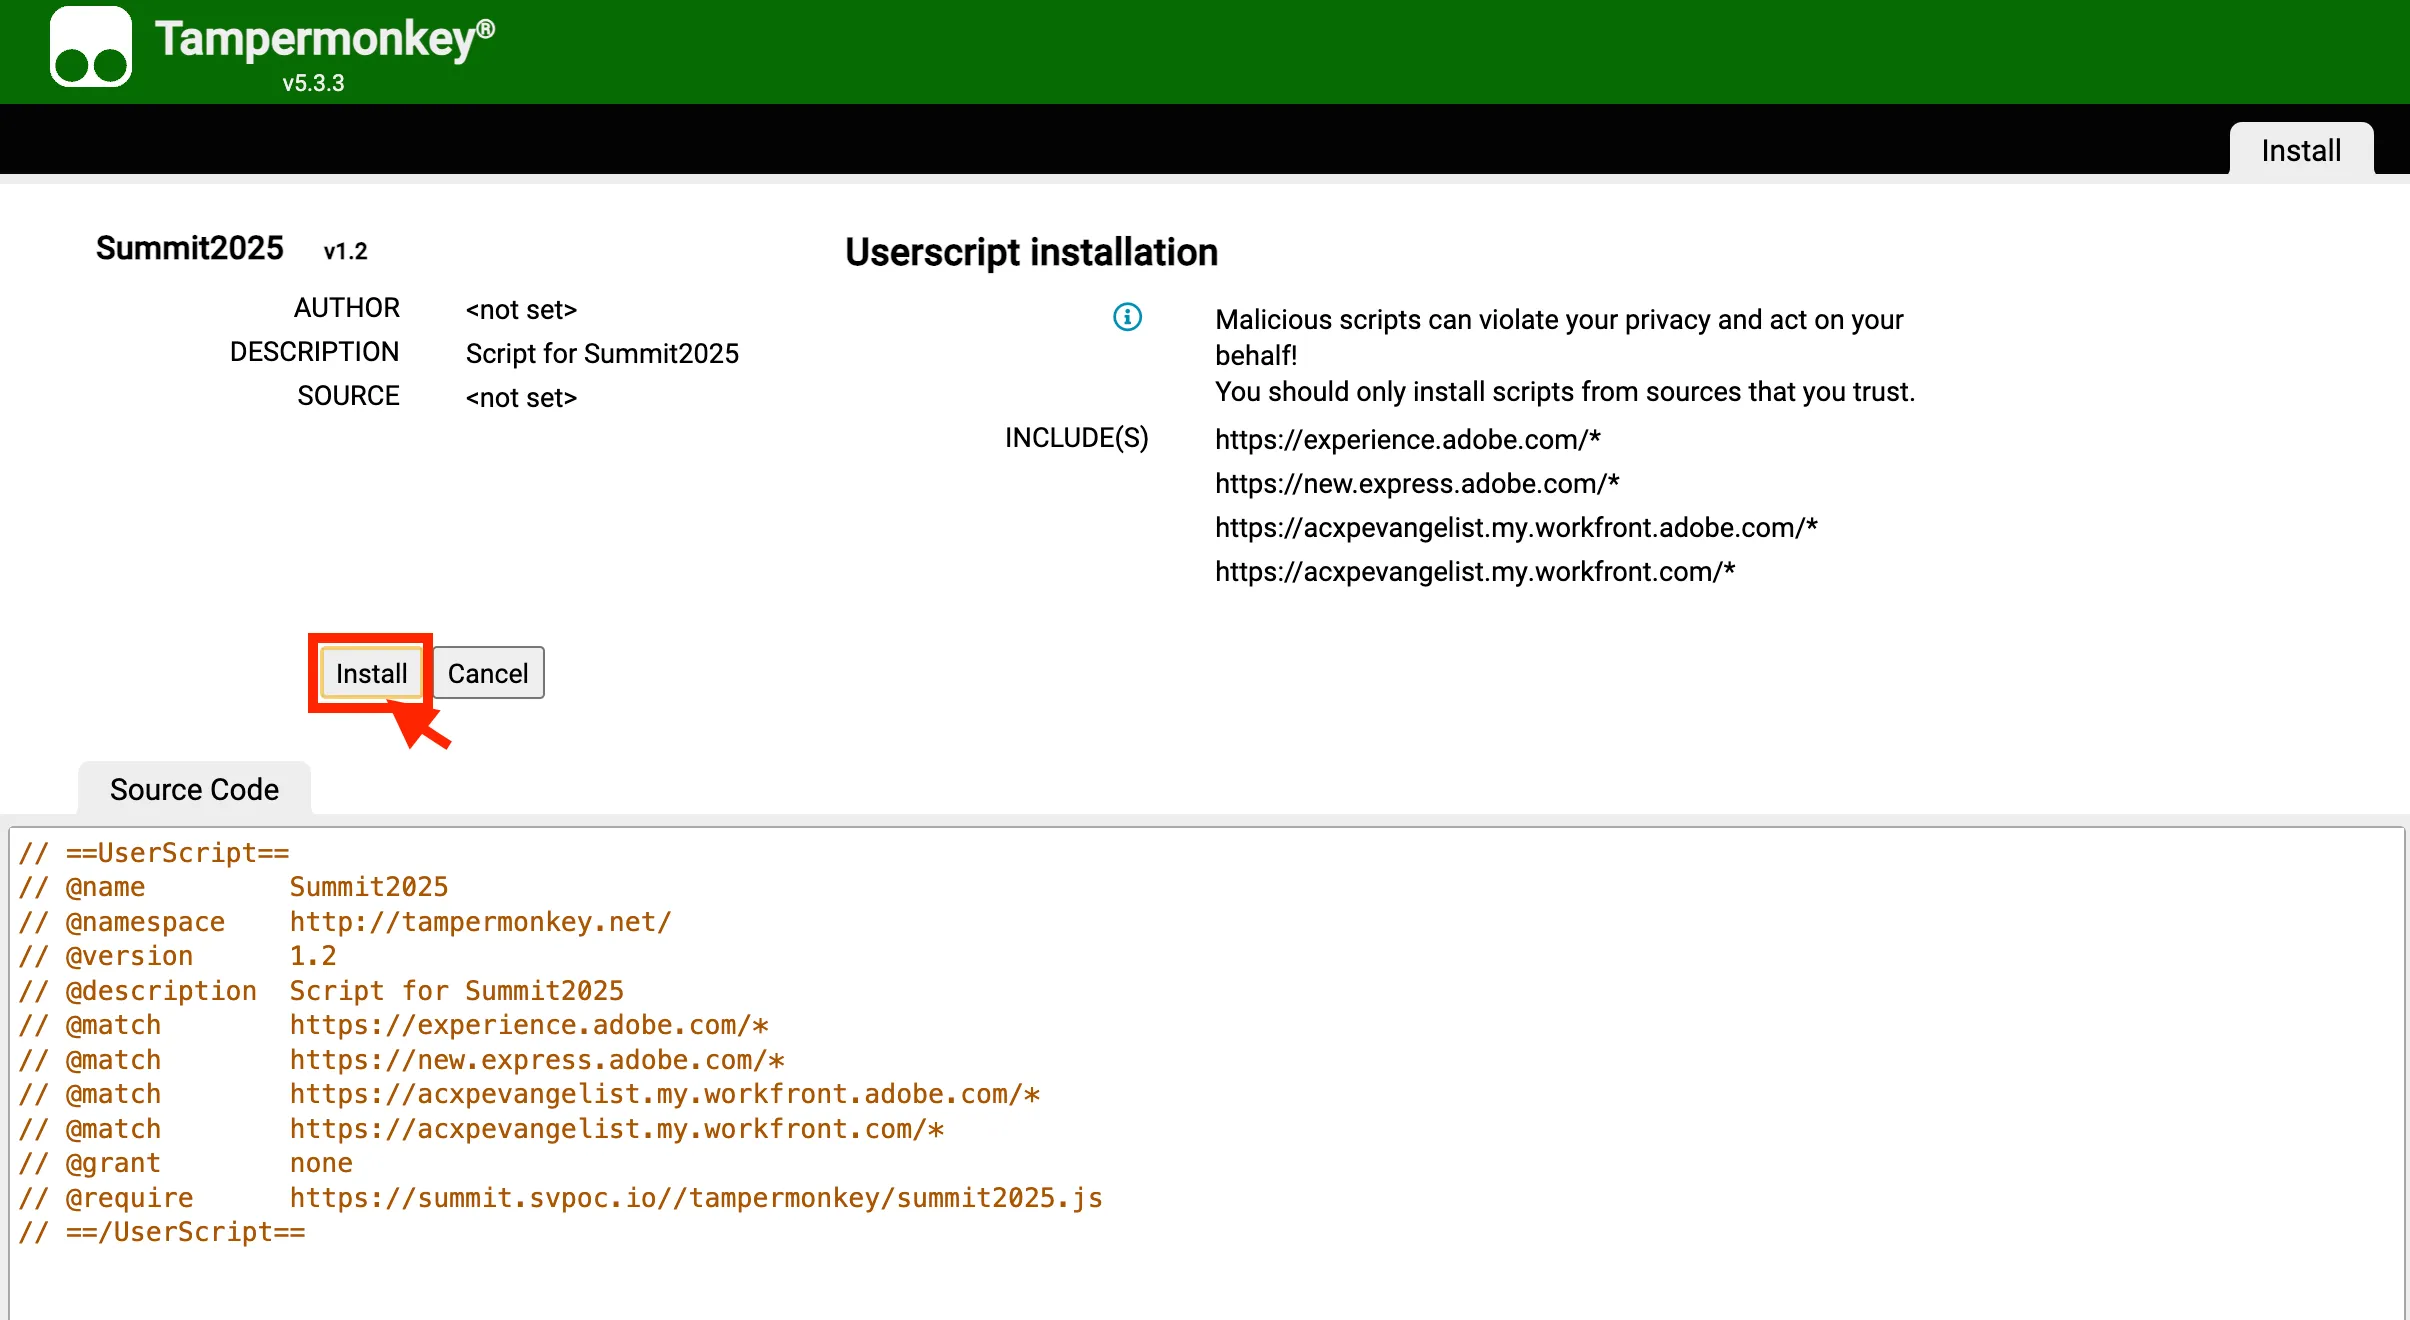Click the Tampermonkey v5.3.3 version text
This screenshot has height=1320, width=2410.
[313, 83]
